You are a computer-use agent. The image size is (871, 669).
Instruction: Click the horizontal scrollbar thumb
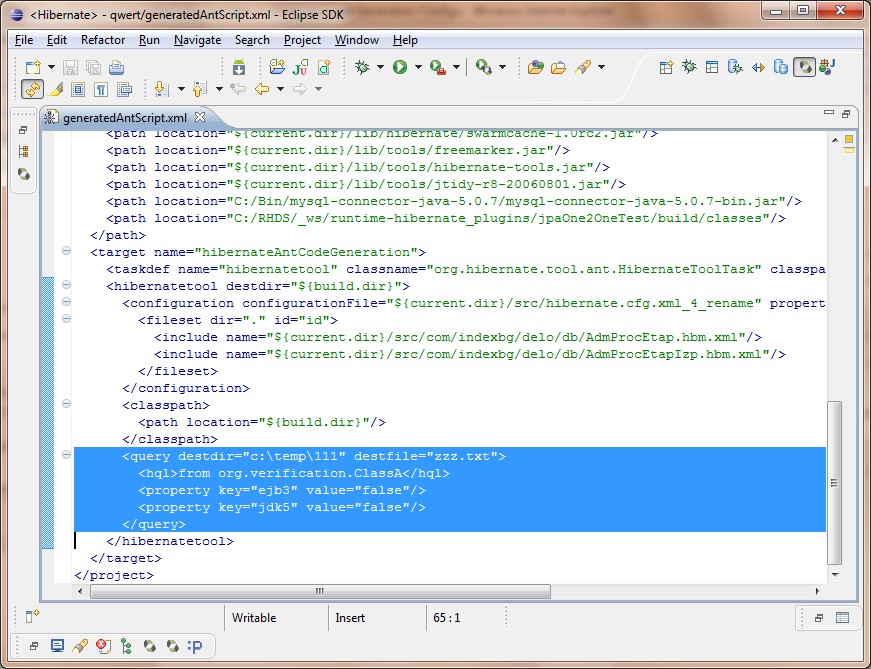pos(320,591)
